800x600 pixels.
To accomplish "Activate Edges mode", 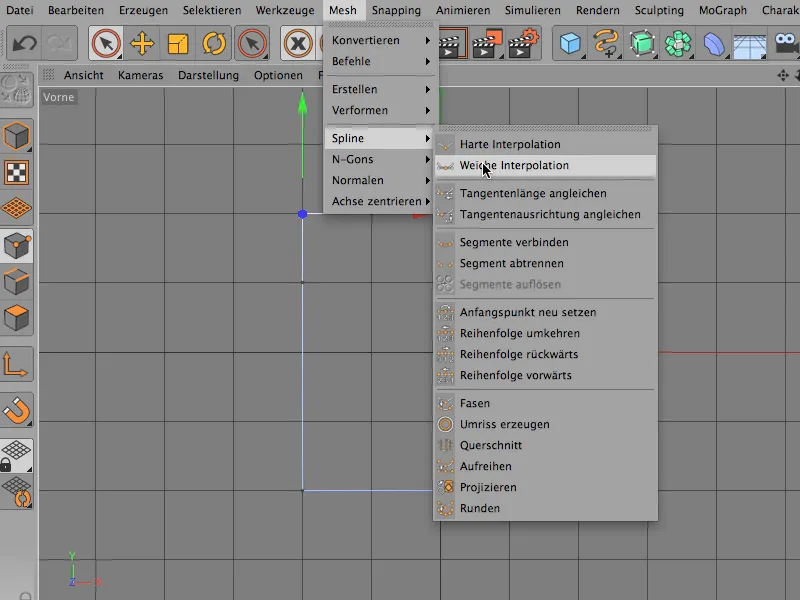I will 17,282.
